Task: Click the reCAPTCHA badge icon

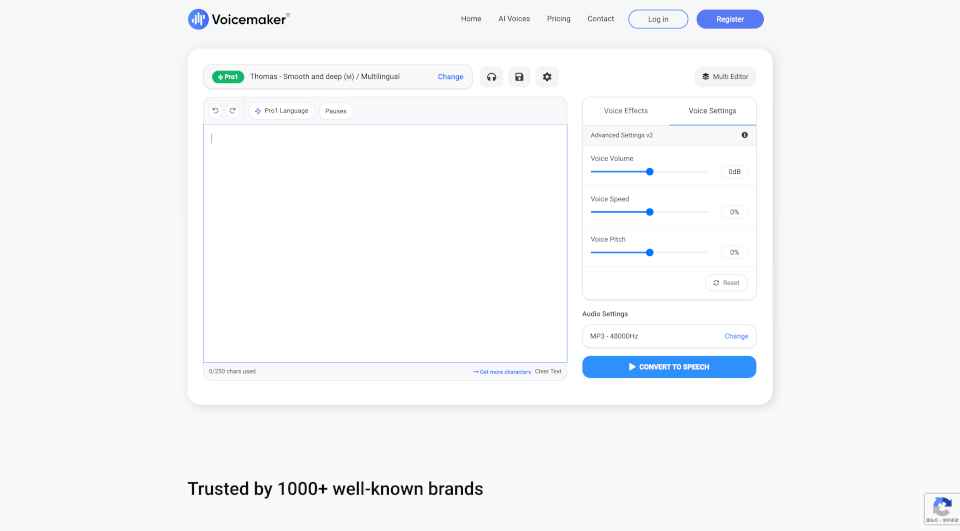Action: [941, 507]
